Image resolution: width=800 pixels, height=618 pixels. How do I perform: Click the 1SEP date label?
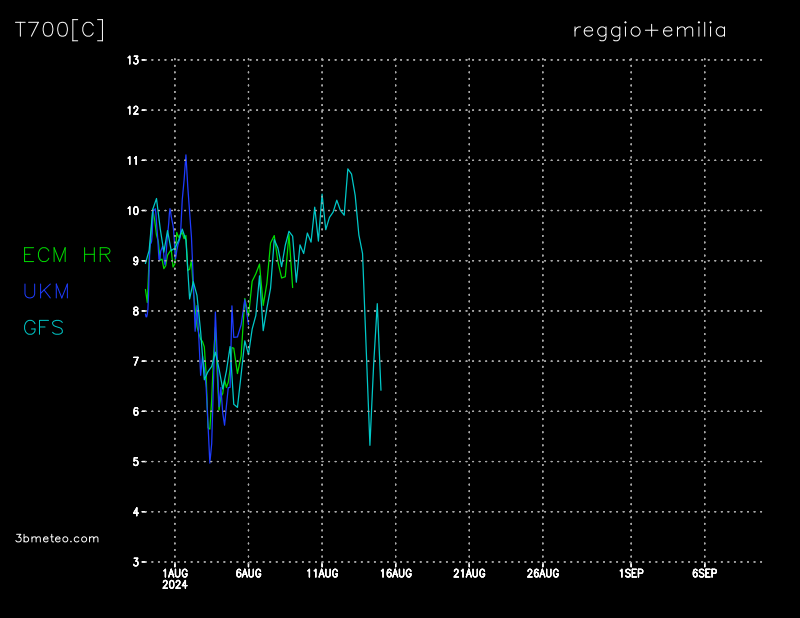point(631,574)
